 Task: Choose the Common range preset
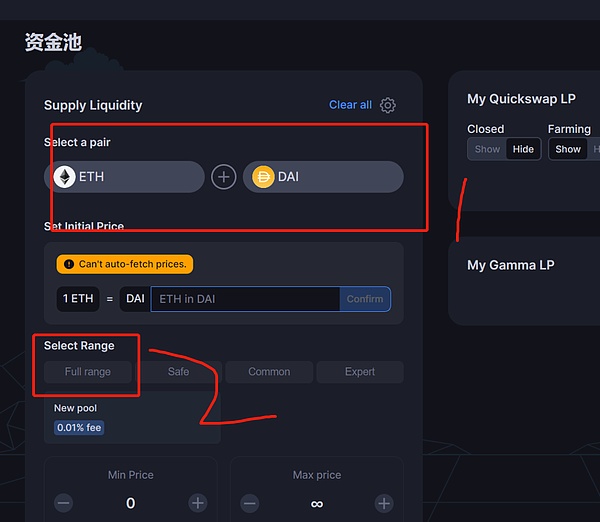pos(269,372)
